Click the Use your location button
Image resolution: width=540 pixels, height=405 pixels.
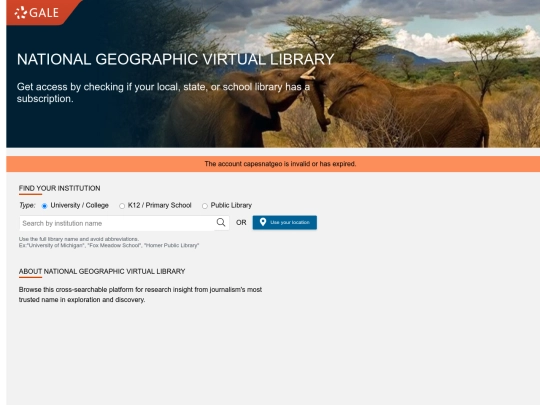point(285,222)
